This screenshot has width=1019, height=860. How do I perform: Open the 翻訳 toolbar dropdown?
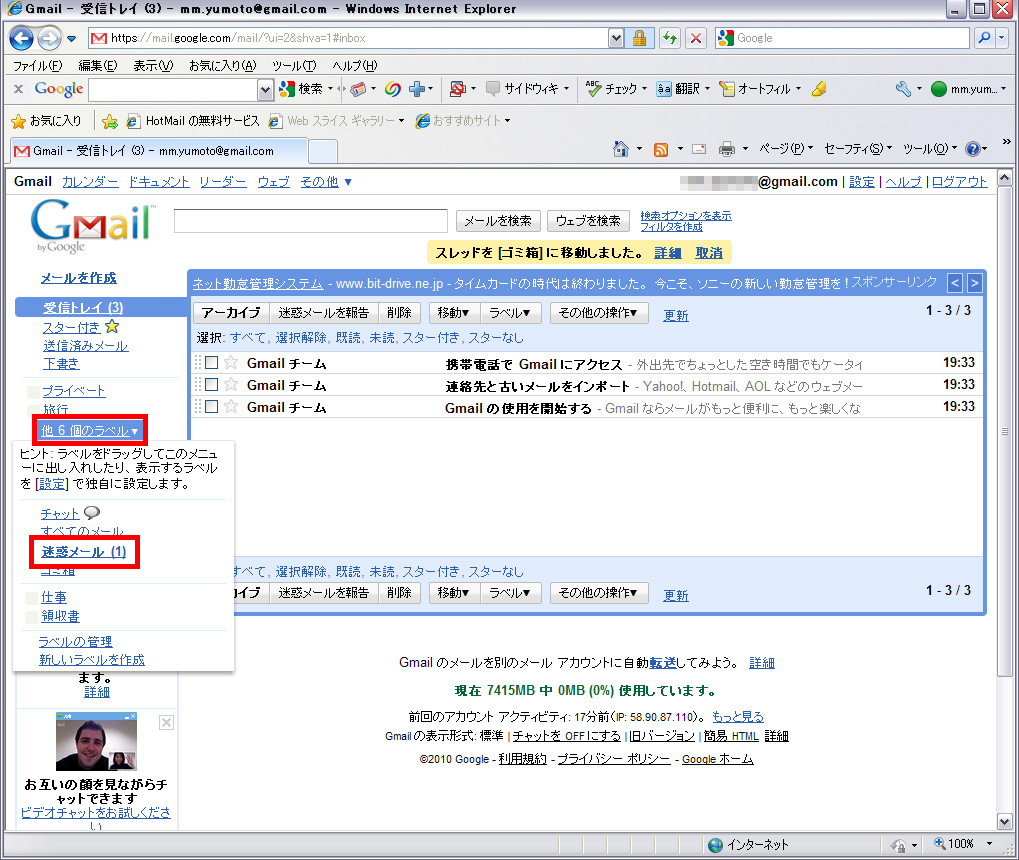(x=708, y=89)
